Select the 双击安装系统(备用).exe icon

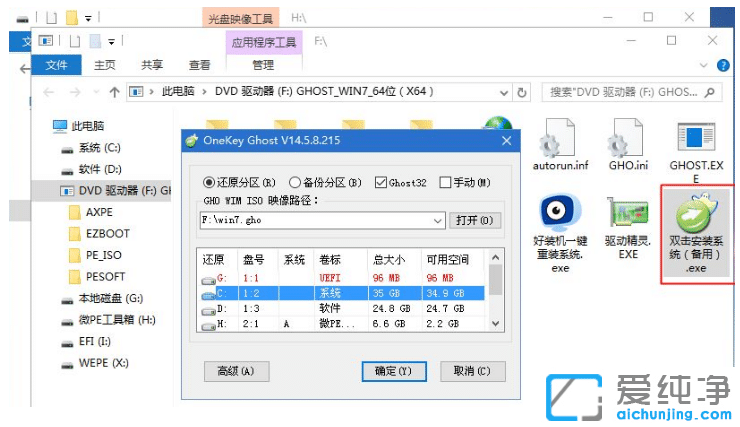(696, 213)
